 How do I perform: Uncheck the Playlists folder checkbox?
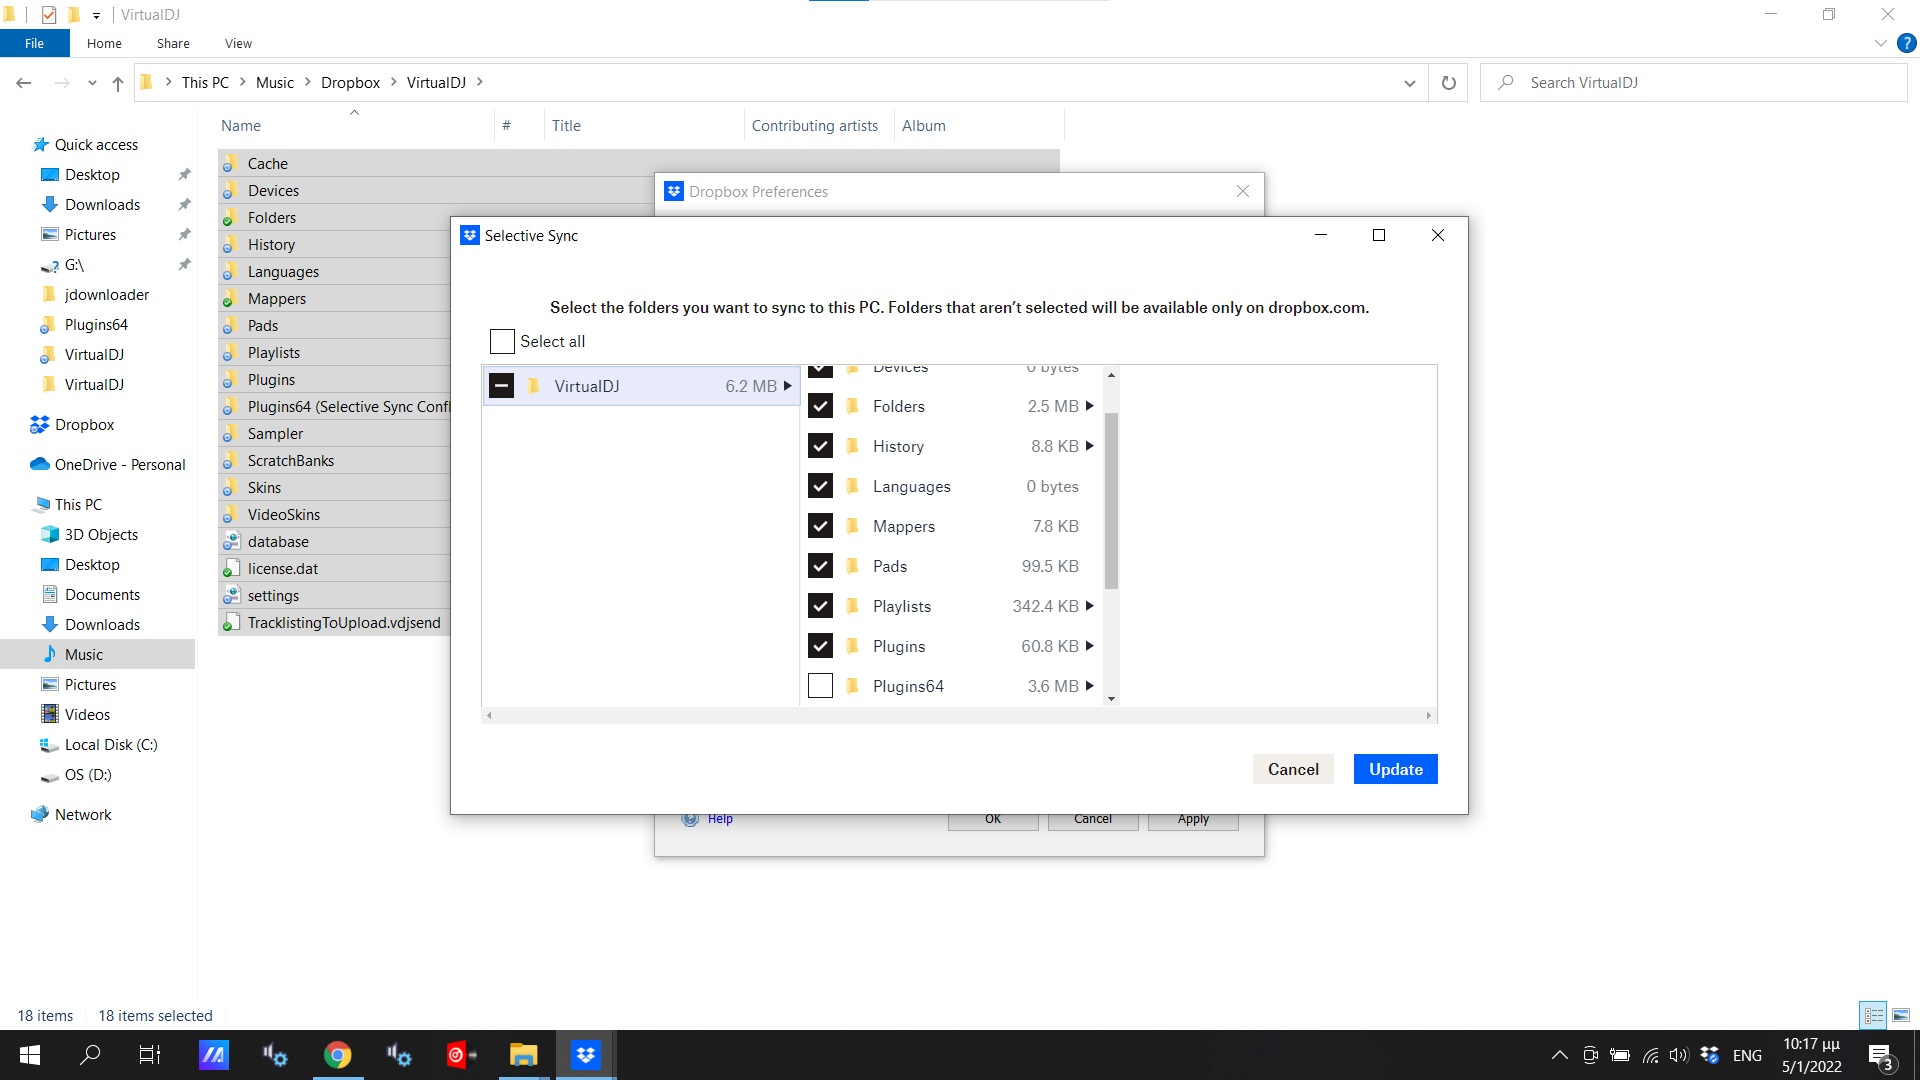click(820, 606)
